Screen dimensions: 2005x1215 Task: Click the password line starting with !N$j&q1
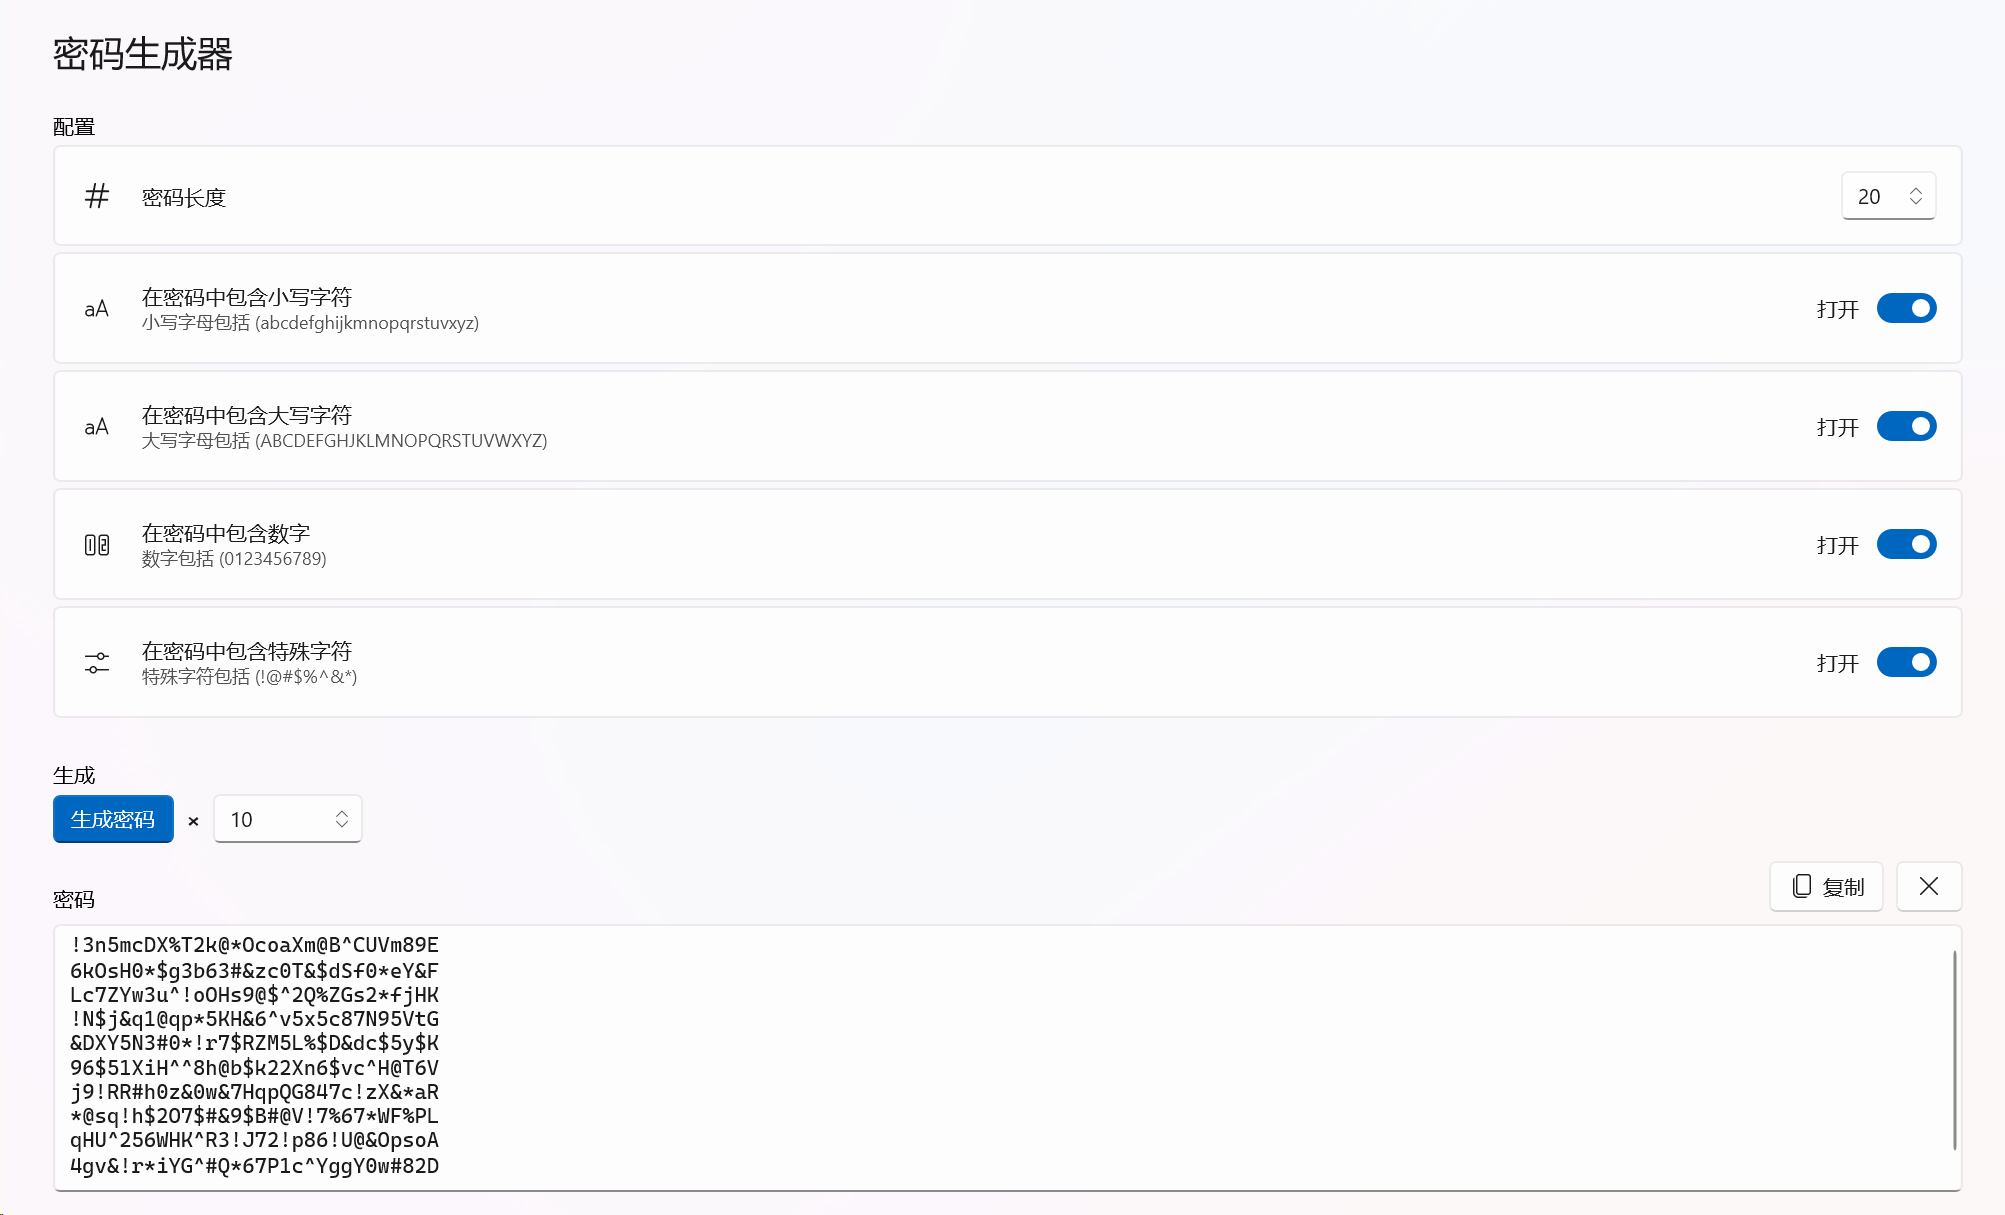tap(255, 1019)
